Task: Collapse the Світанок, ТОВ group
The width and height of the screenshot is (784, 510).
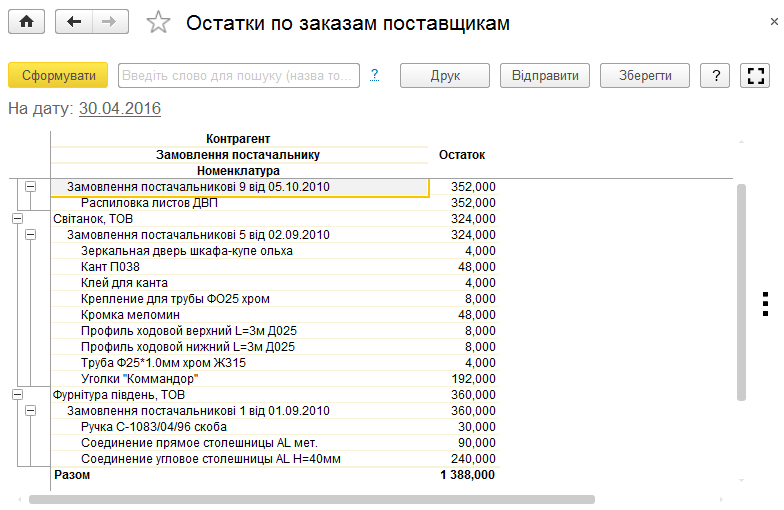Action: coord(18,218)
